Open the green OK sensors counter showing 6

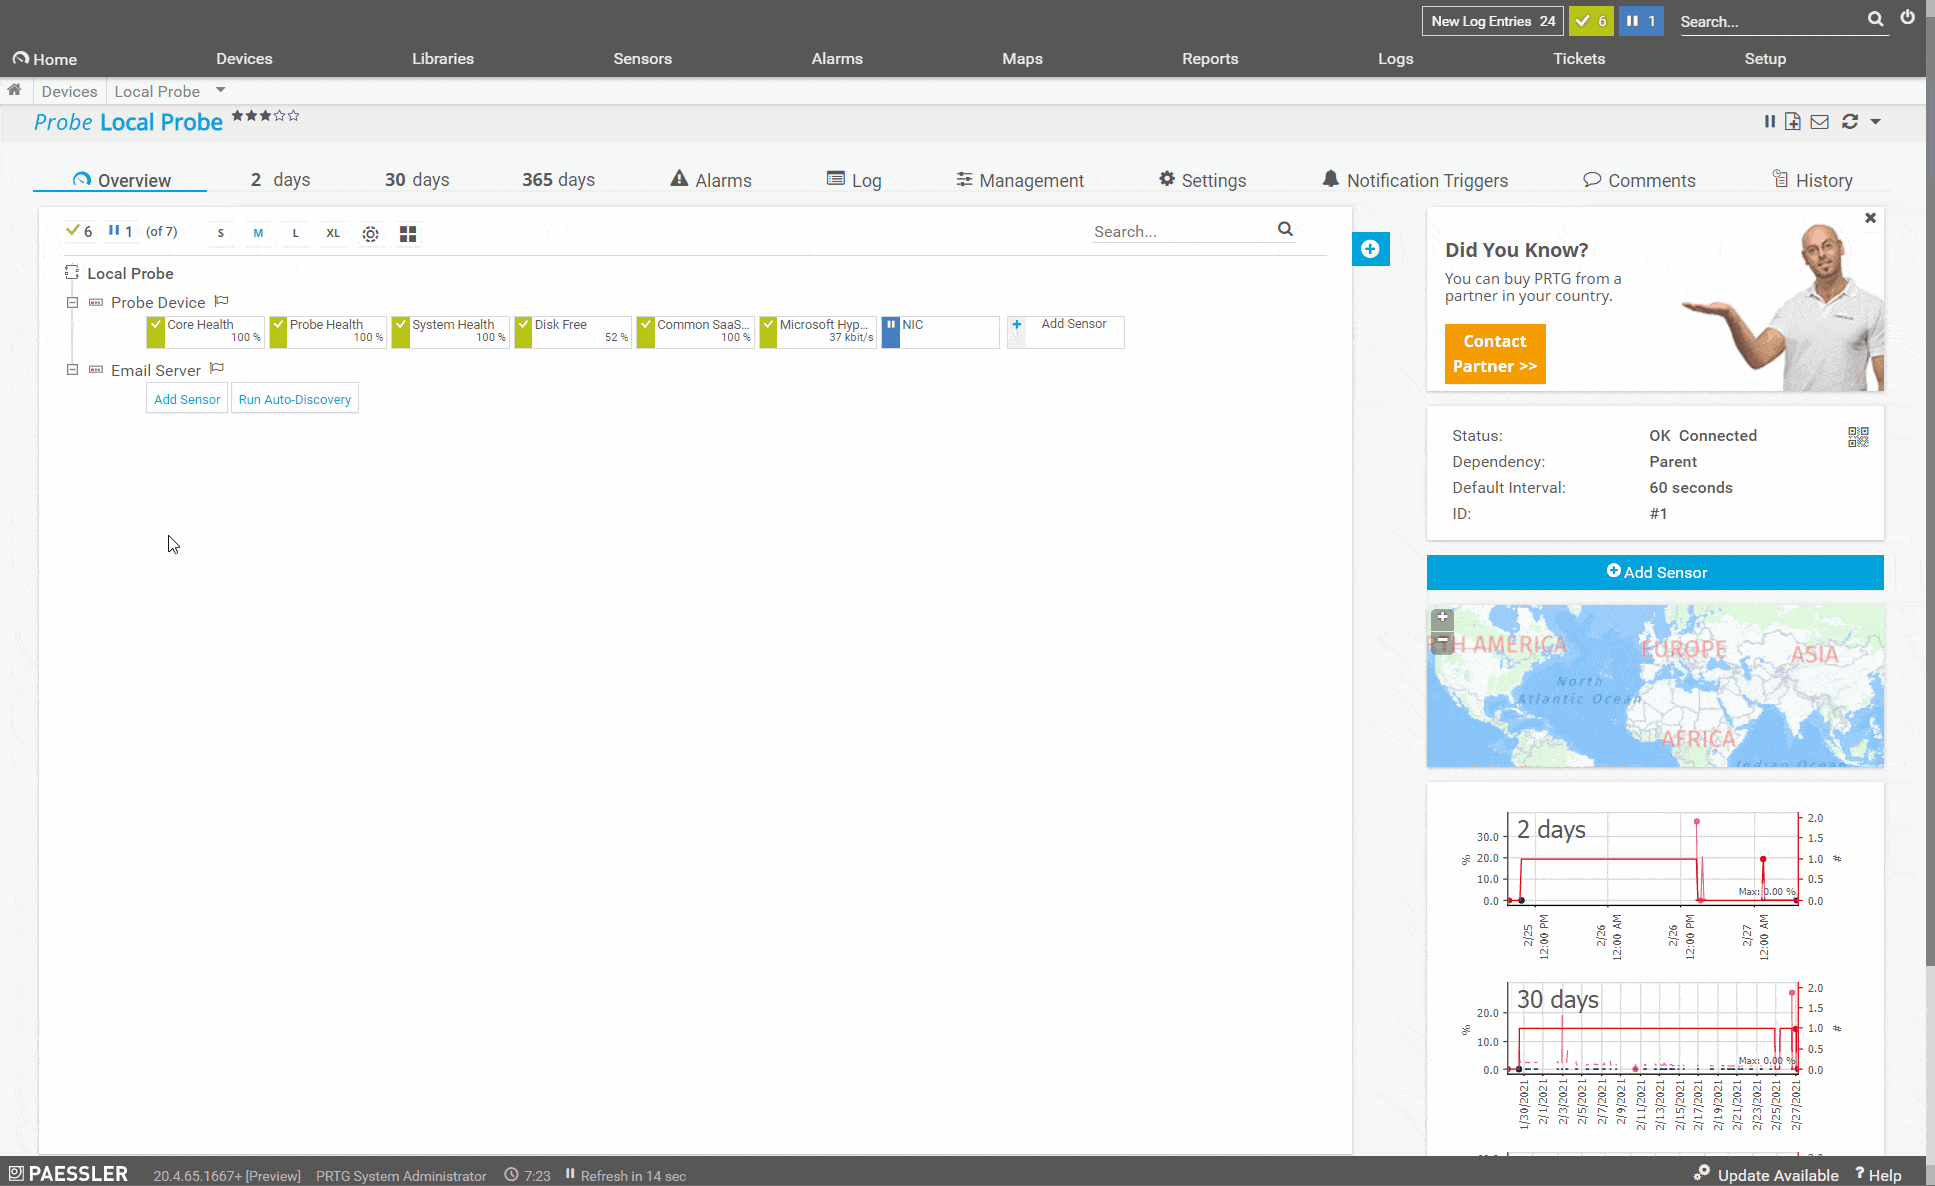click(x=1591, y=21)
